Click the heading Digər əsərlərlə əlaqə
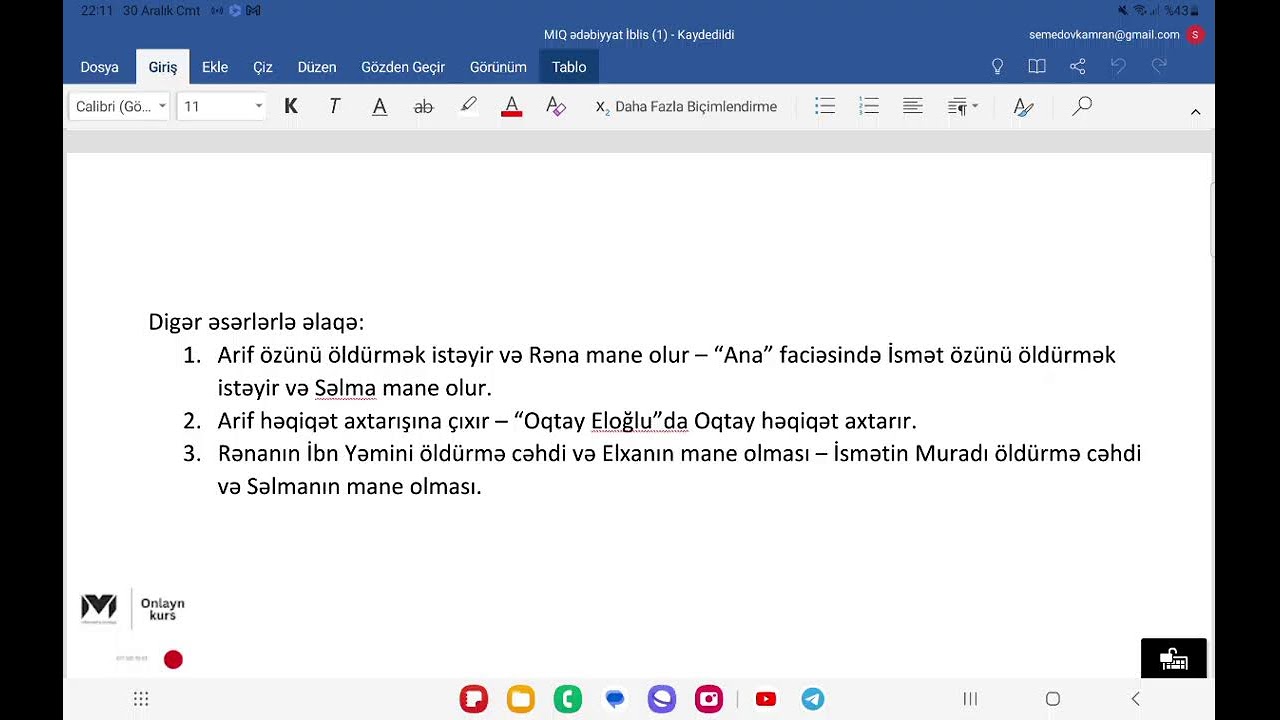 [256, 322]
